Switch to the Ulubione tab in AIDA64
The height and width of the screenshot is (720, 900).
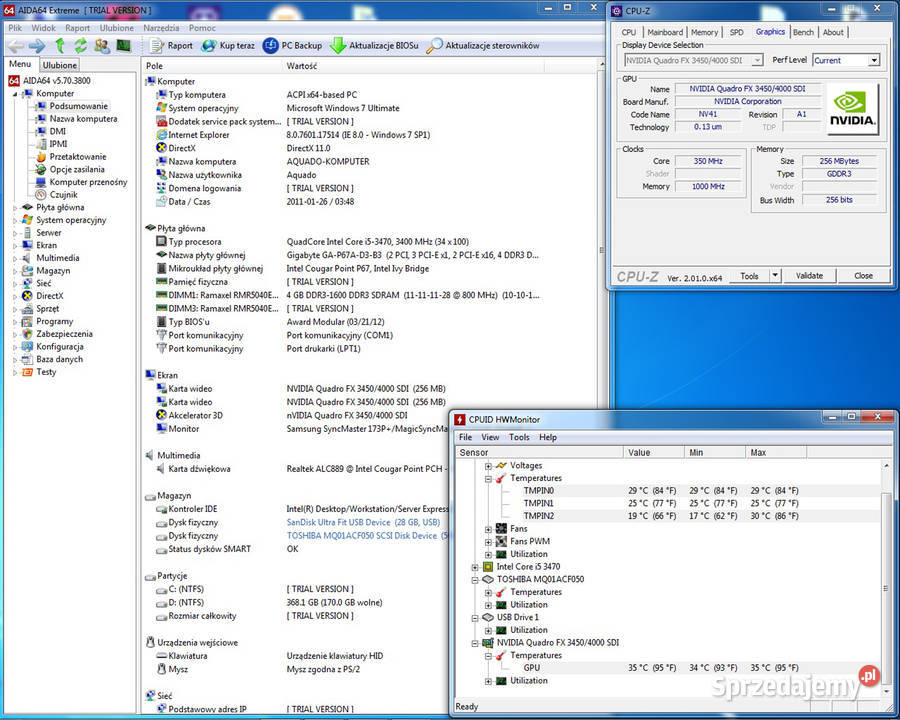click(60, 65)
